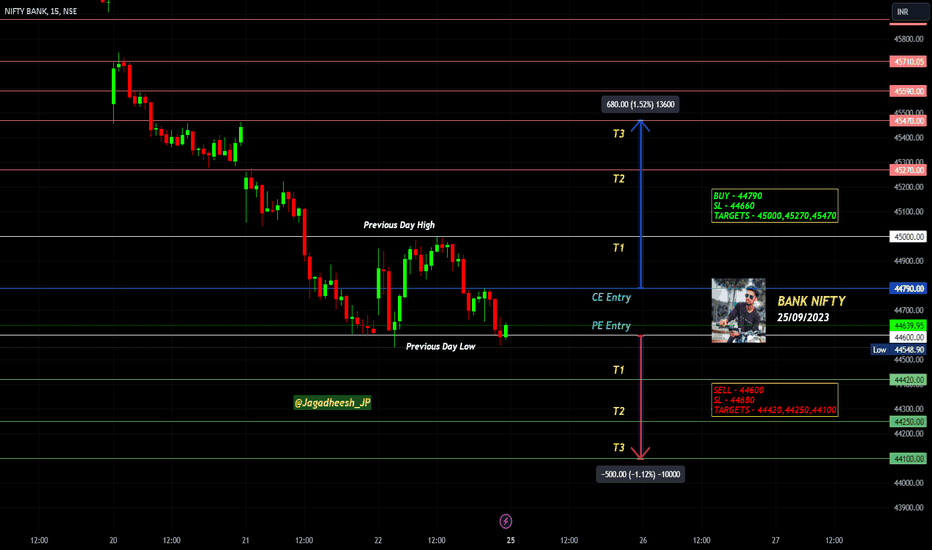Click the 680.00 (1.52%) 13600 measurement label
This screenshot has height=550, width=932.
click(640, 105)
